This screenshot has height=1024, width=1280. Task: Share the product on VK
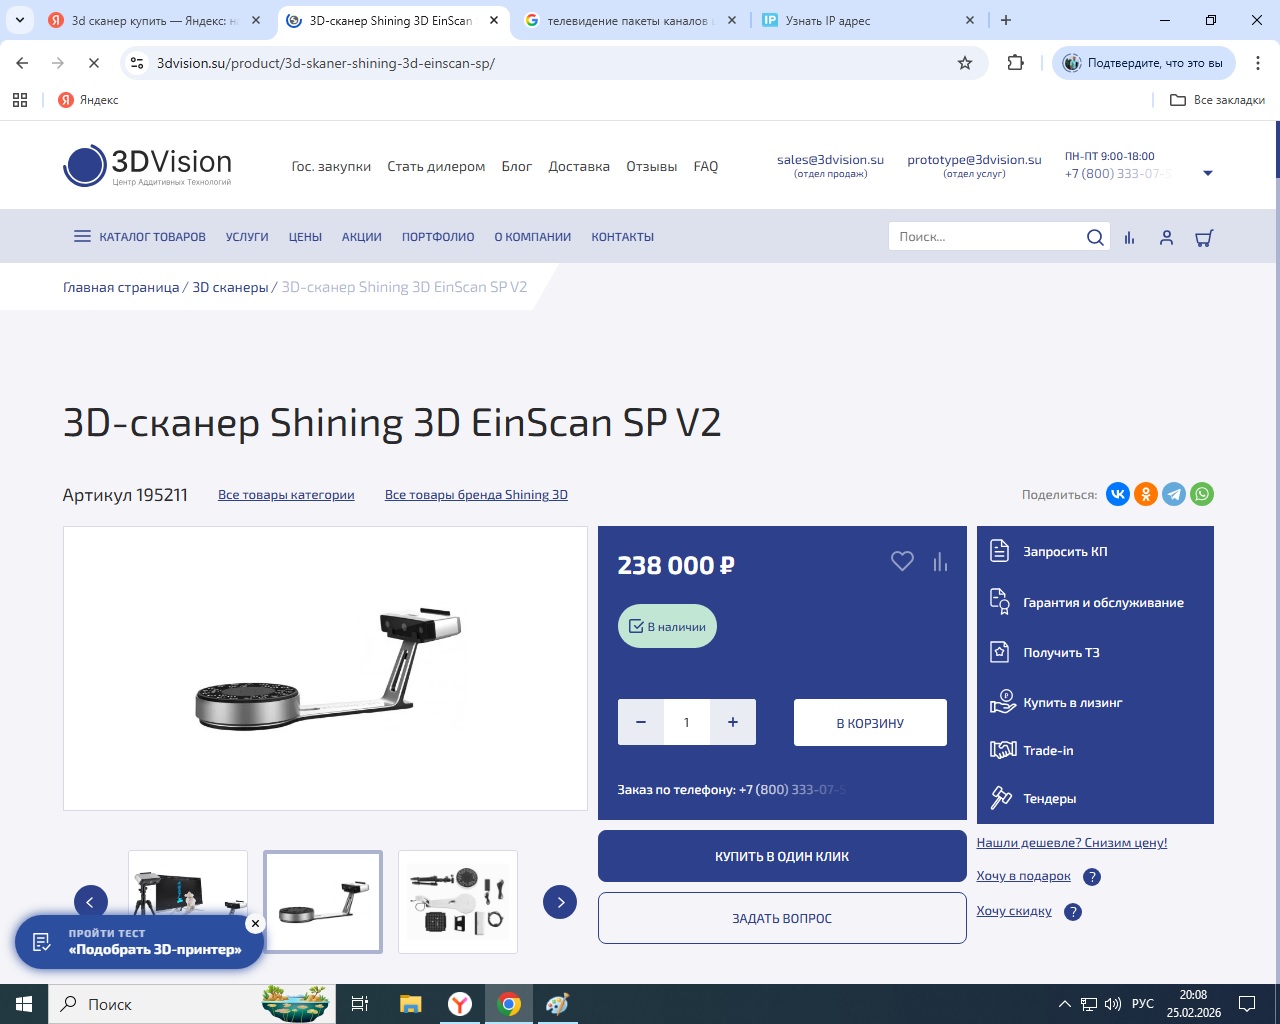[x=1118, y=494]
